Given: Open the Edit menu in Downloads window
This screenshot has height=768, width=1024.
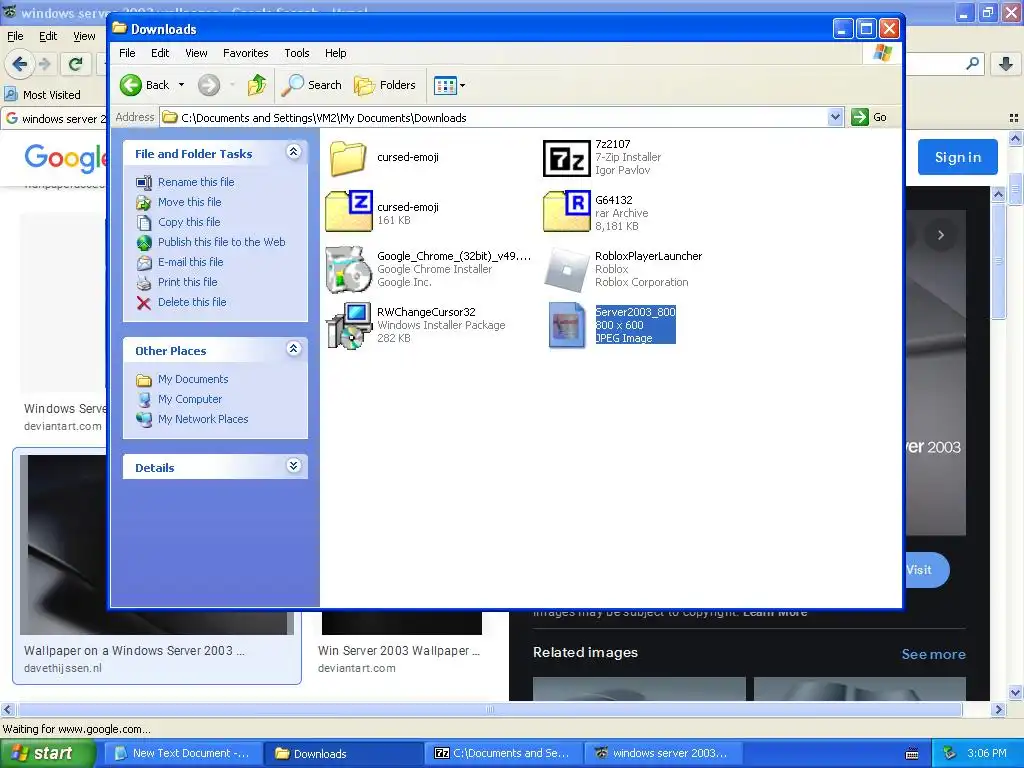Looking at the screenshot, I should [160, 53].
